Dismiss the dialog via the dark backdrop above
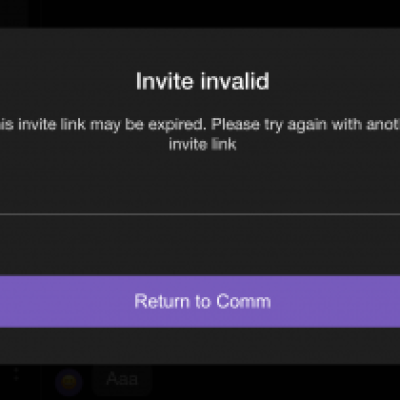 [x=200, y=14]
